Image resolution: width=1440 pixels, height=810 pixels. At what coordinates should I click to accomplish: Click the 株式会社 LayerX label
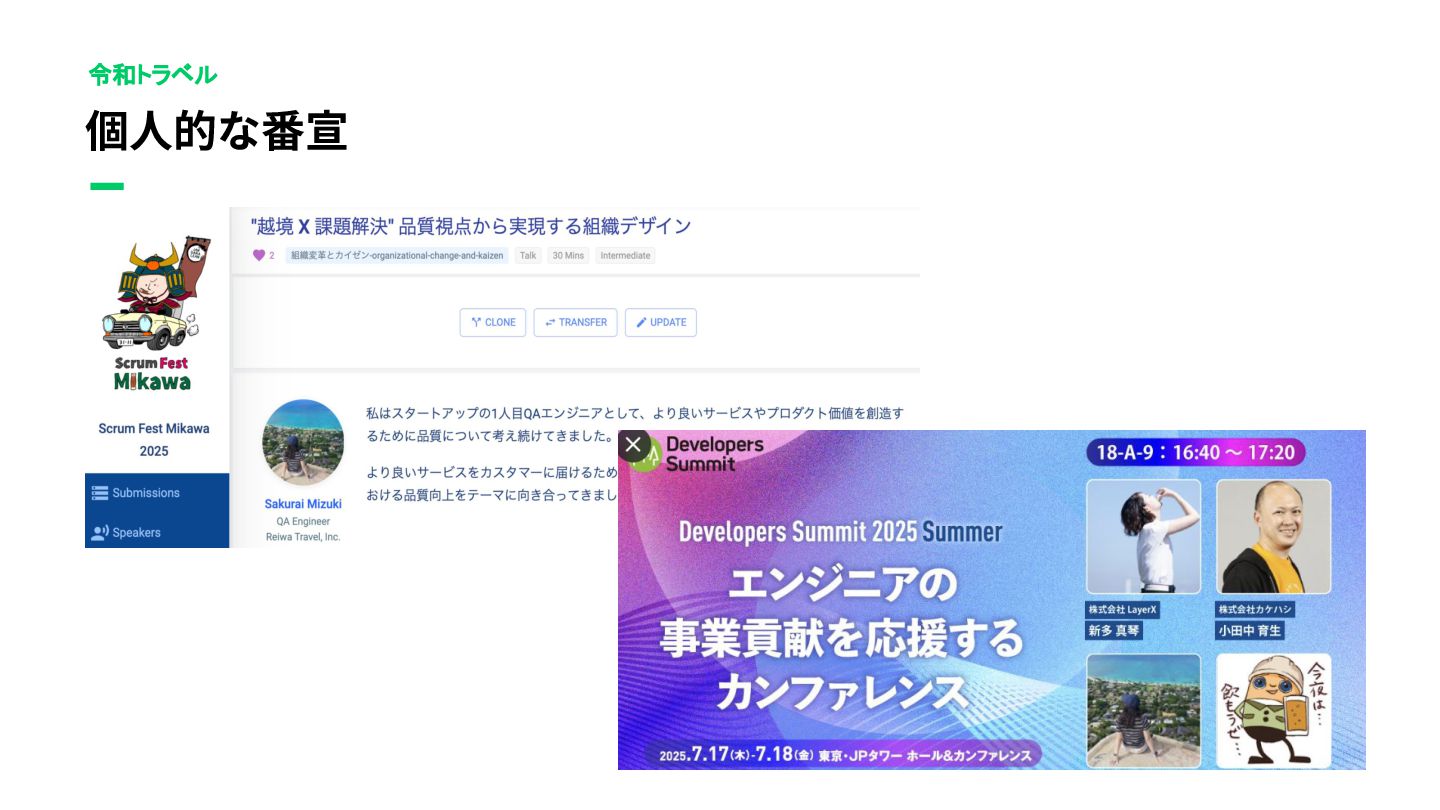point(1123,609)
